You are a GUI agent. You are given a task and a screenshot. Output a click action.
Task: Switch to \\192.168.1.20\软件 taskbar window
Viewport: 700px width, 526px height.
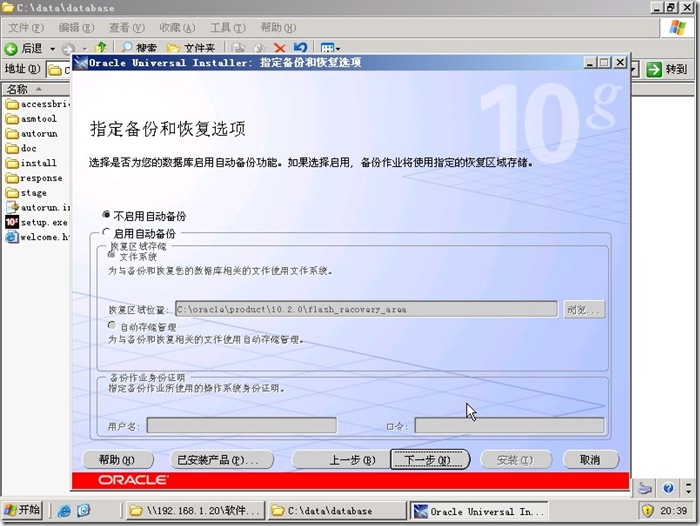[x=195, y=511]
